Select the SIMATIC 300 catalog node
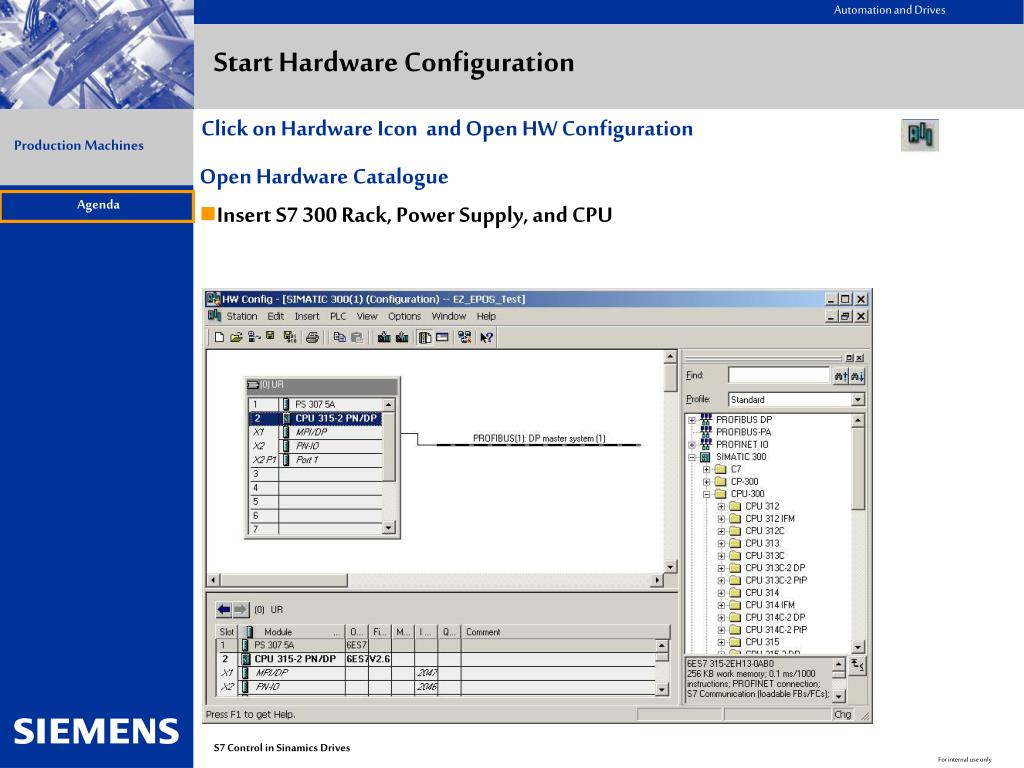Screen dimensions: 1024x768 pos(741,456)
